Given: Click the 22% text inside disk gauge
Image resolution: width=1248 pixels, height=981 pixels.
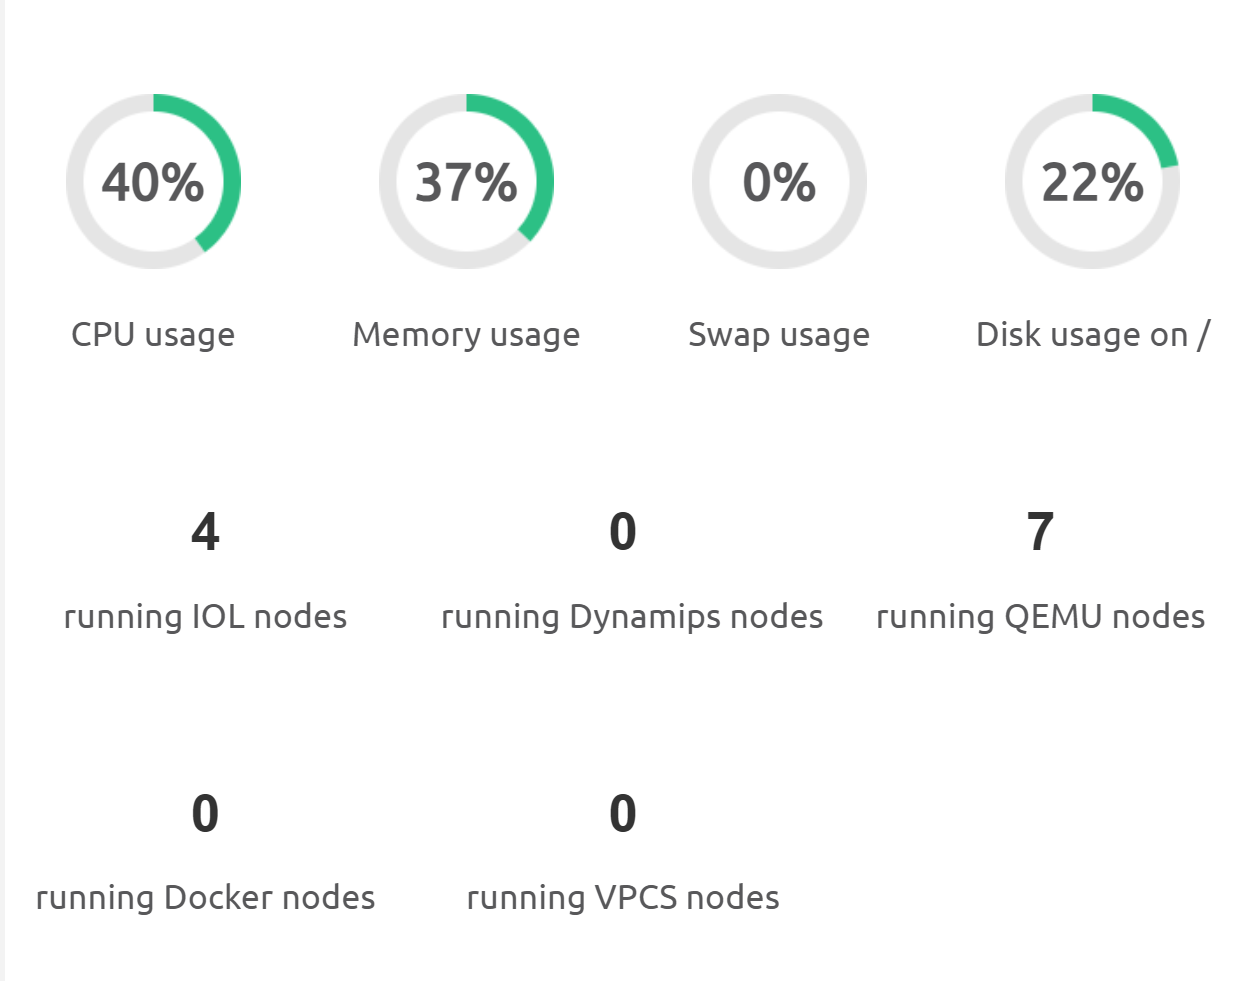Looking at the screenshot, I should pyautogui.click(x=1092, y=183).
